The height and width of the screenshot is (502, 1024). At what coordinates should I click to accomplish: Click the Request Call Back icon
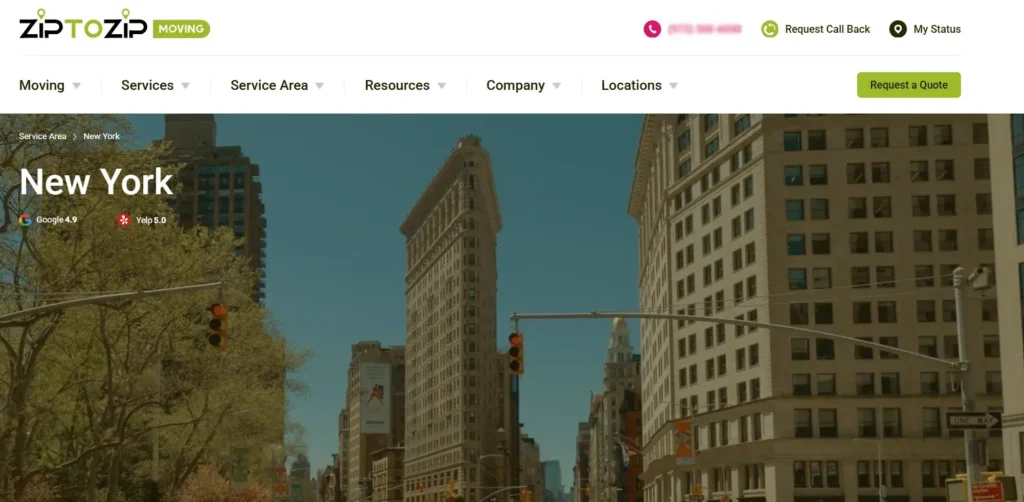click(x=769, y=29)
